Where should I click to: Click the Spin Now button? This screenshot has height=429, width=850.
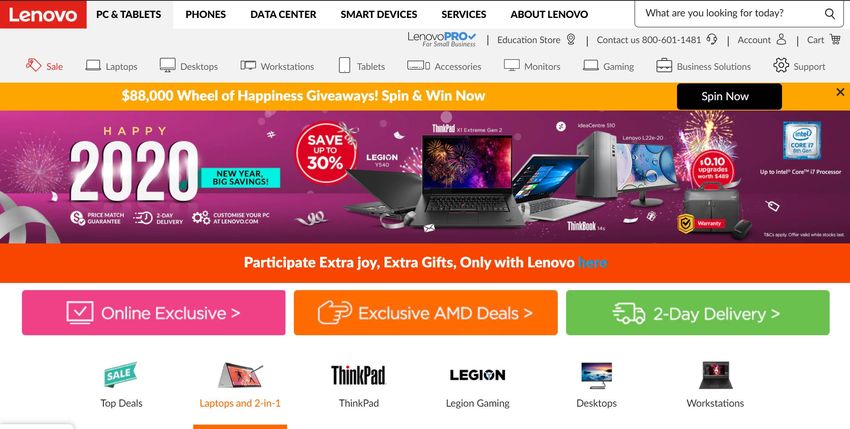[729, 96]
